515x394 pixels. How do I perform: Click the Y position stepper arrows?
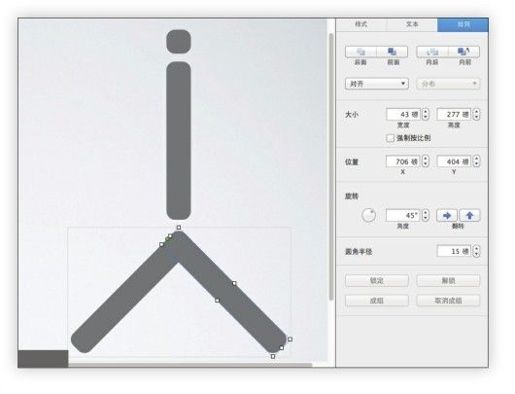476,162
